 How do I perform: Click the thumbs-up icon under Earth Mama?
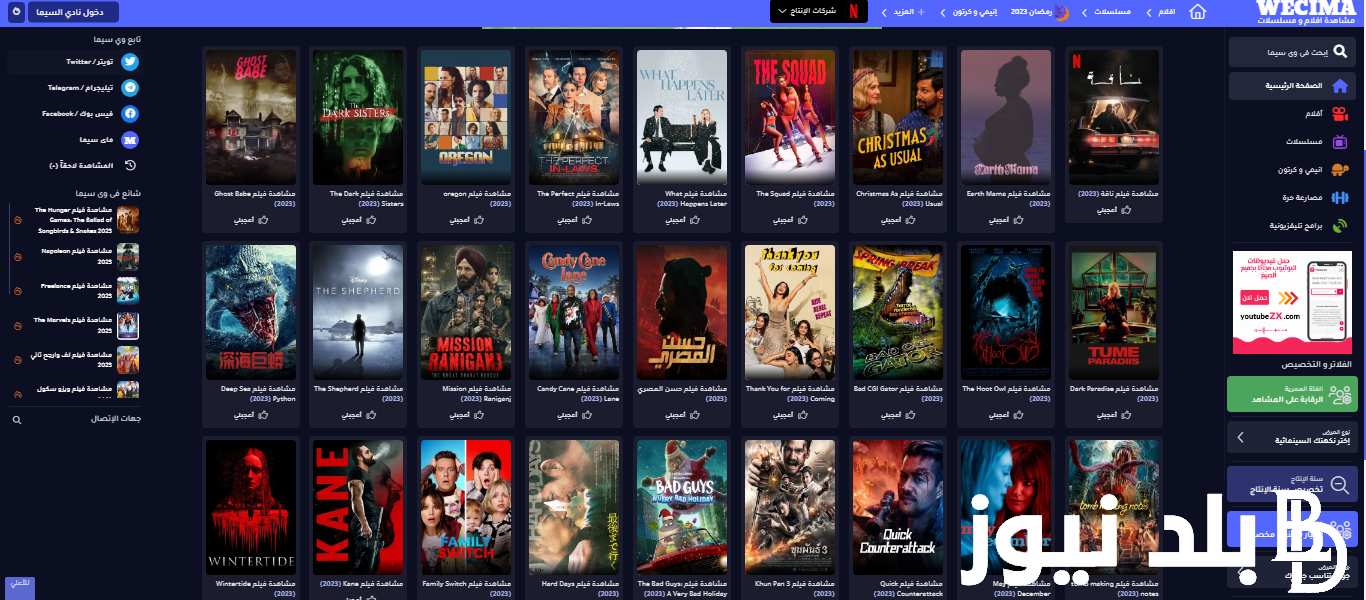pyautogui.click(x=1018, y=219)
